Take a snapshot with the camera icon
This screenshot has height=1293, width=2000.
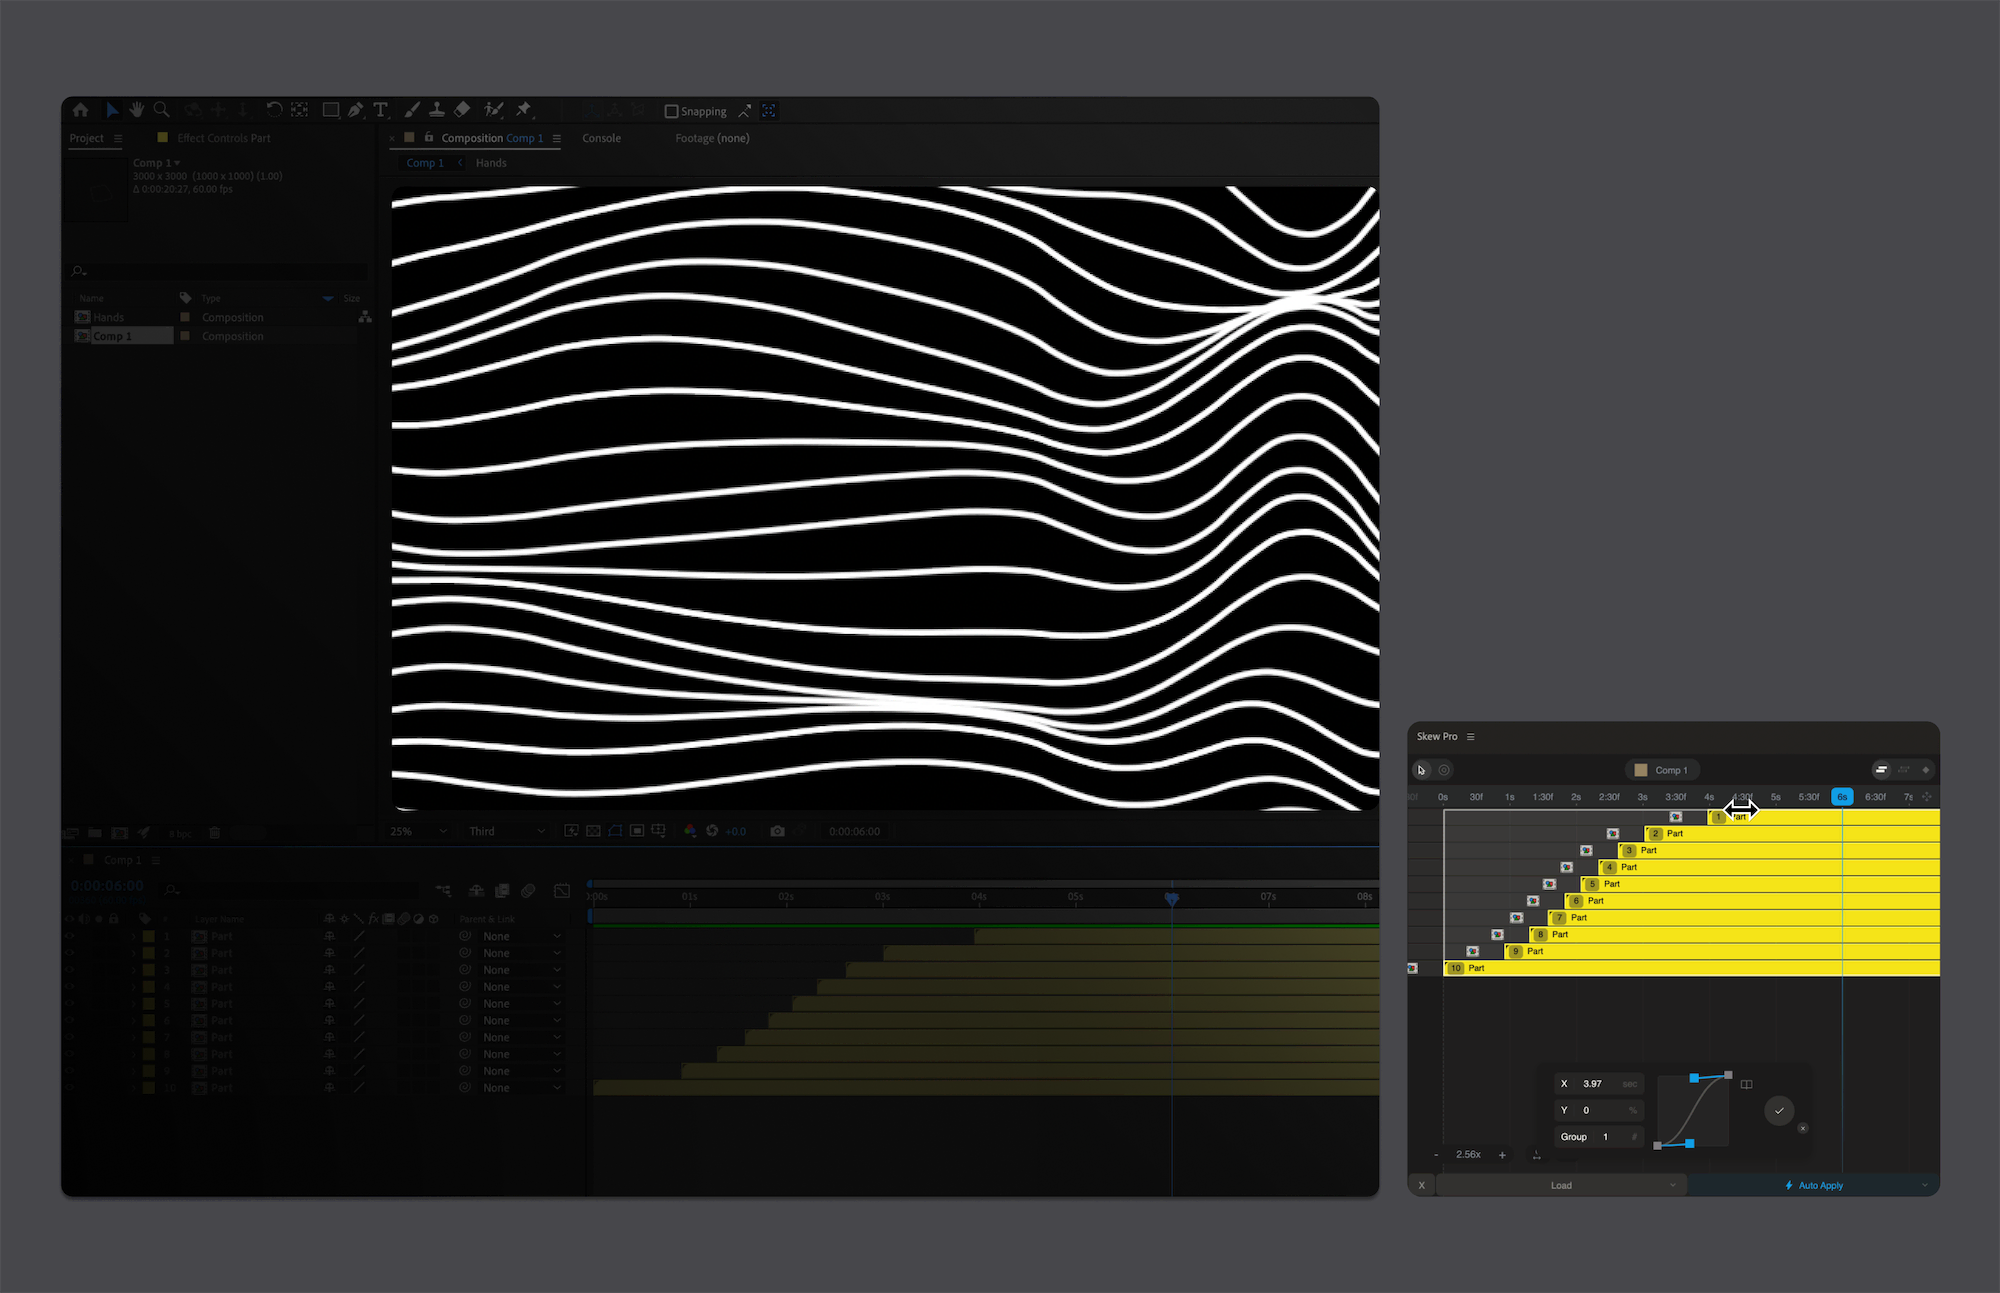pyautogui.click(x=778, y=831)
